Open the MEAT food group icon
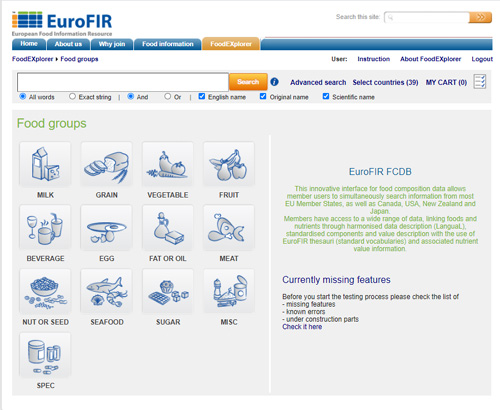The width and height of the screenshot is (500, 410). (229, 228)
